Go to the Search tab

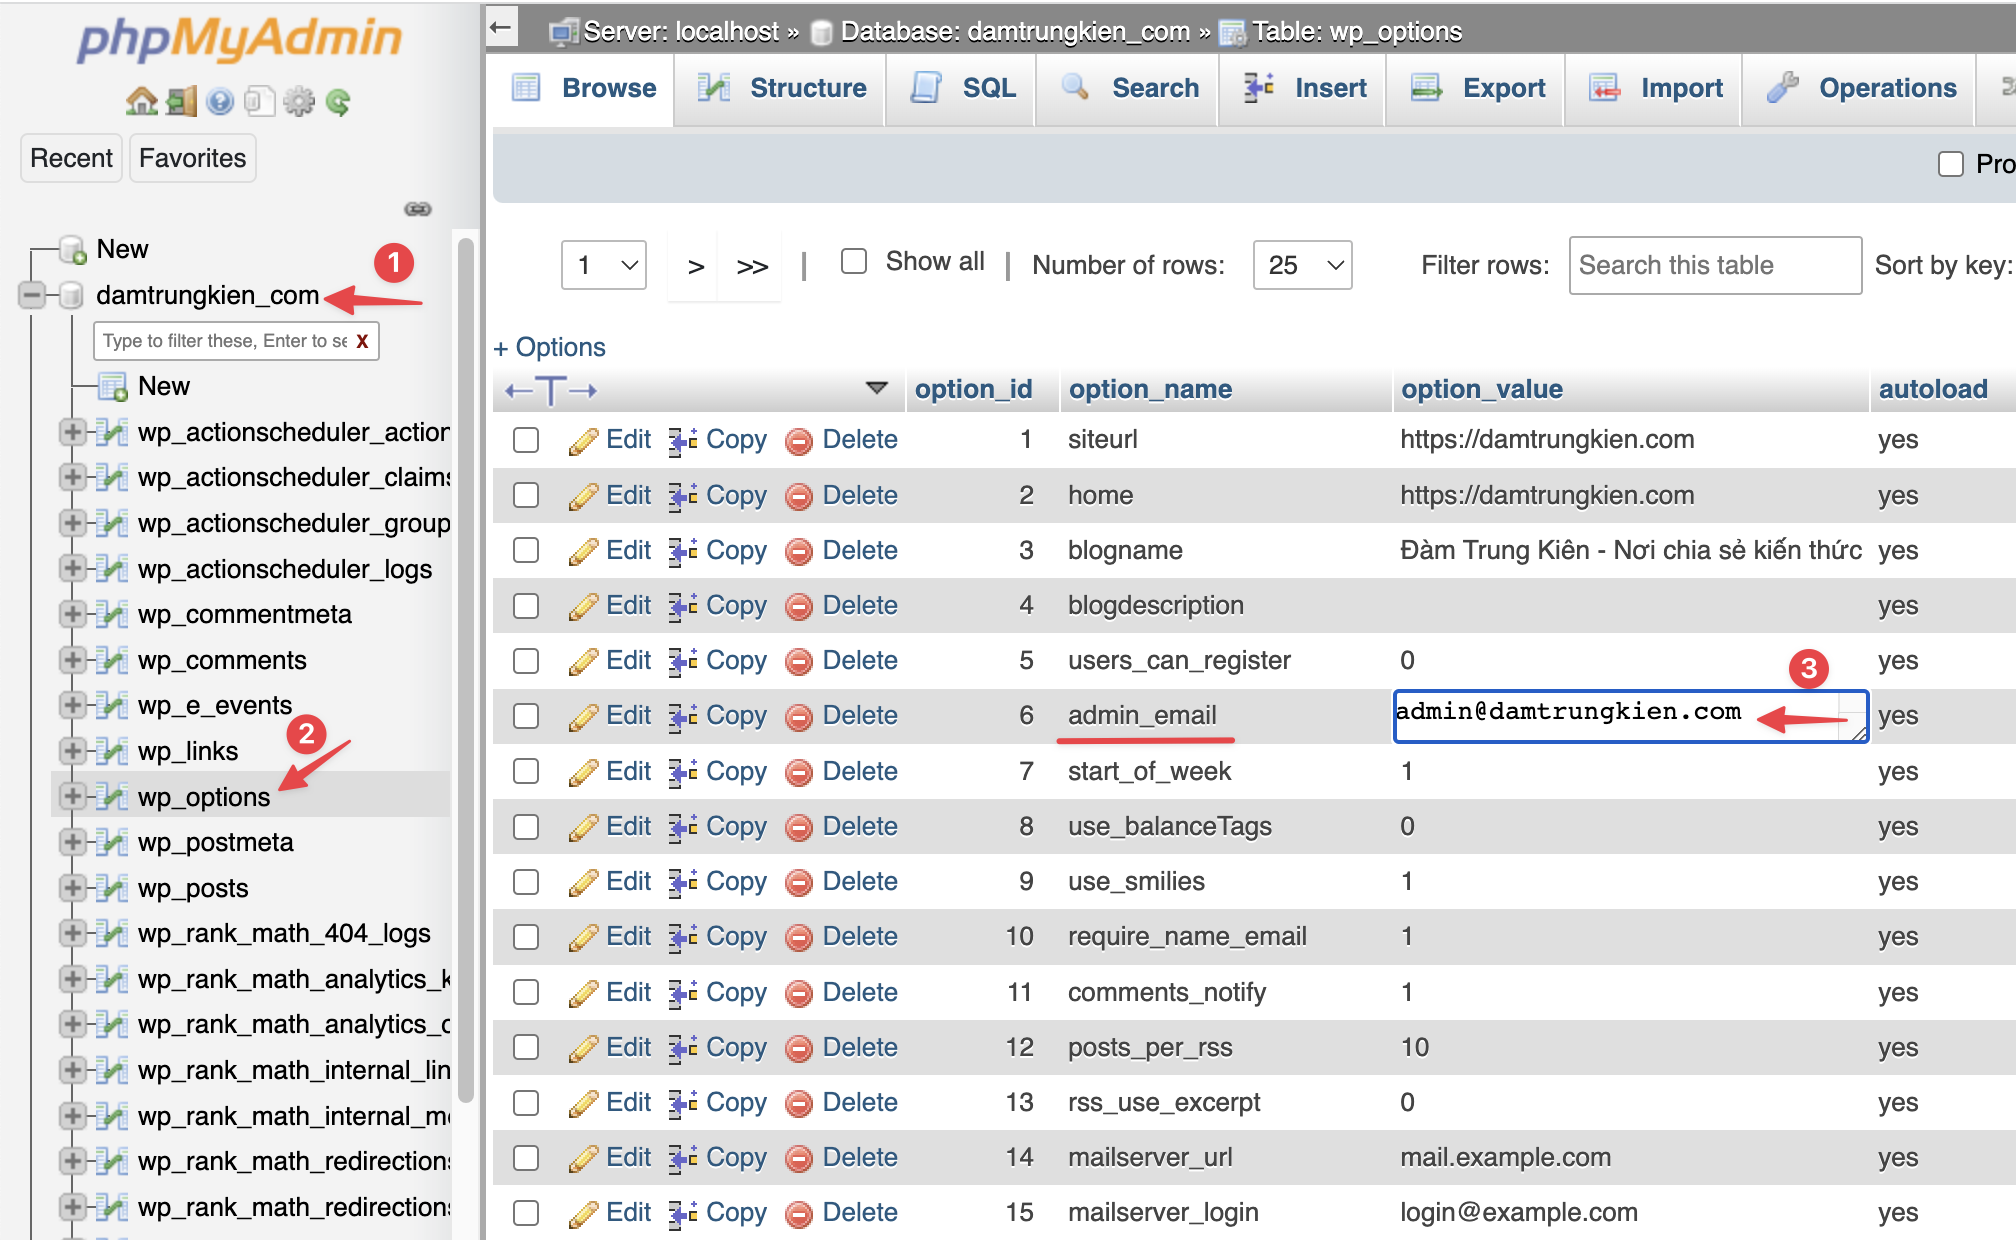click(x=1129, y=89)
